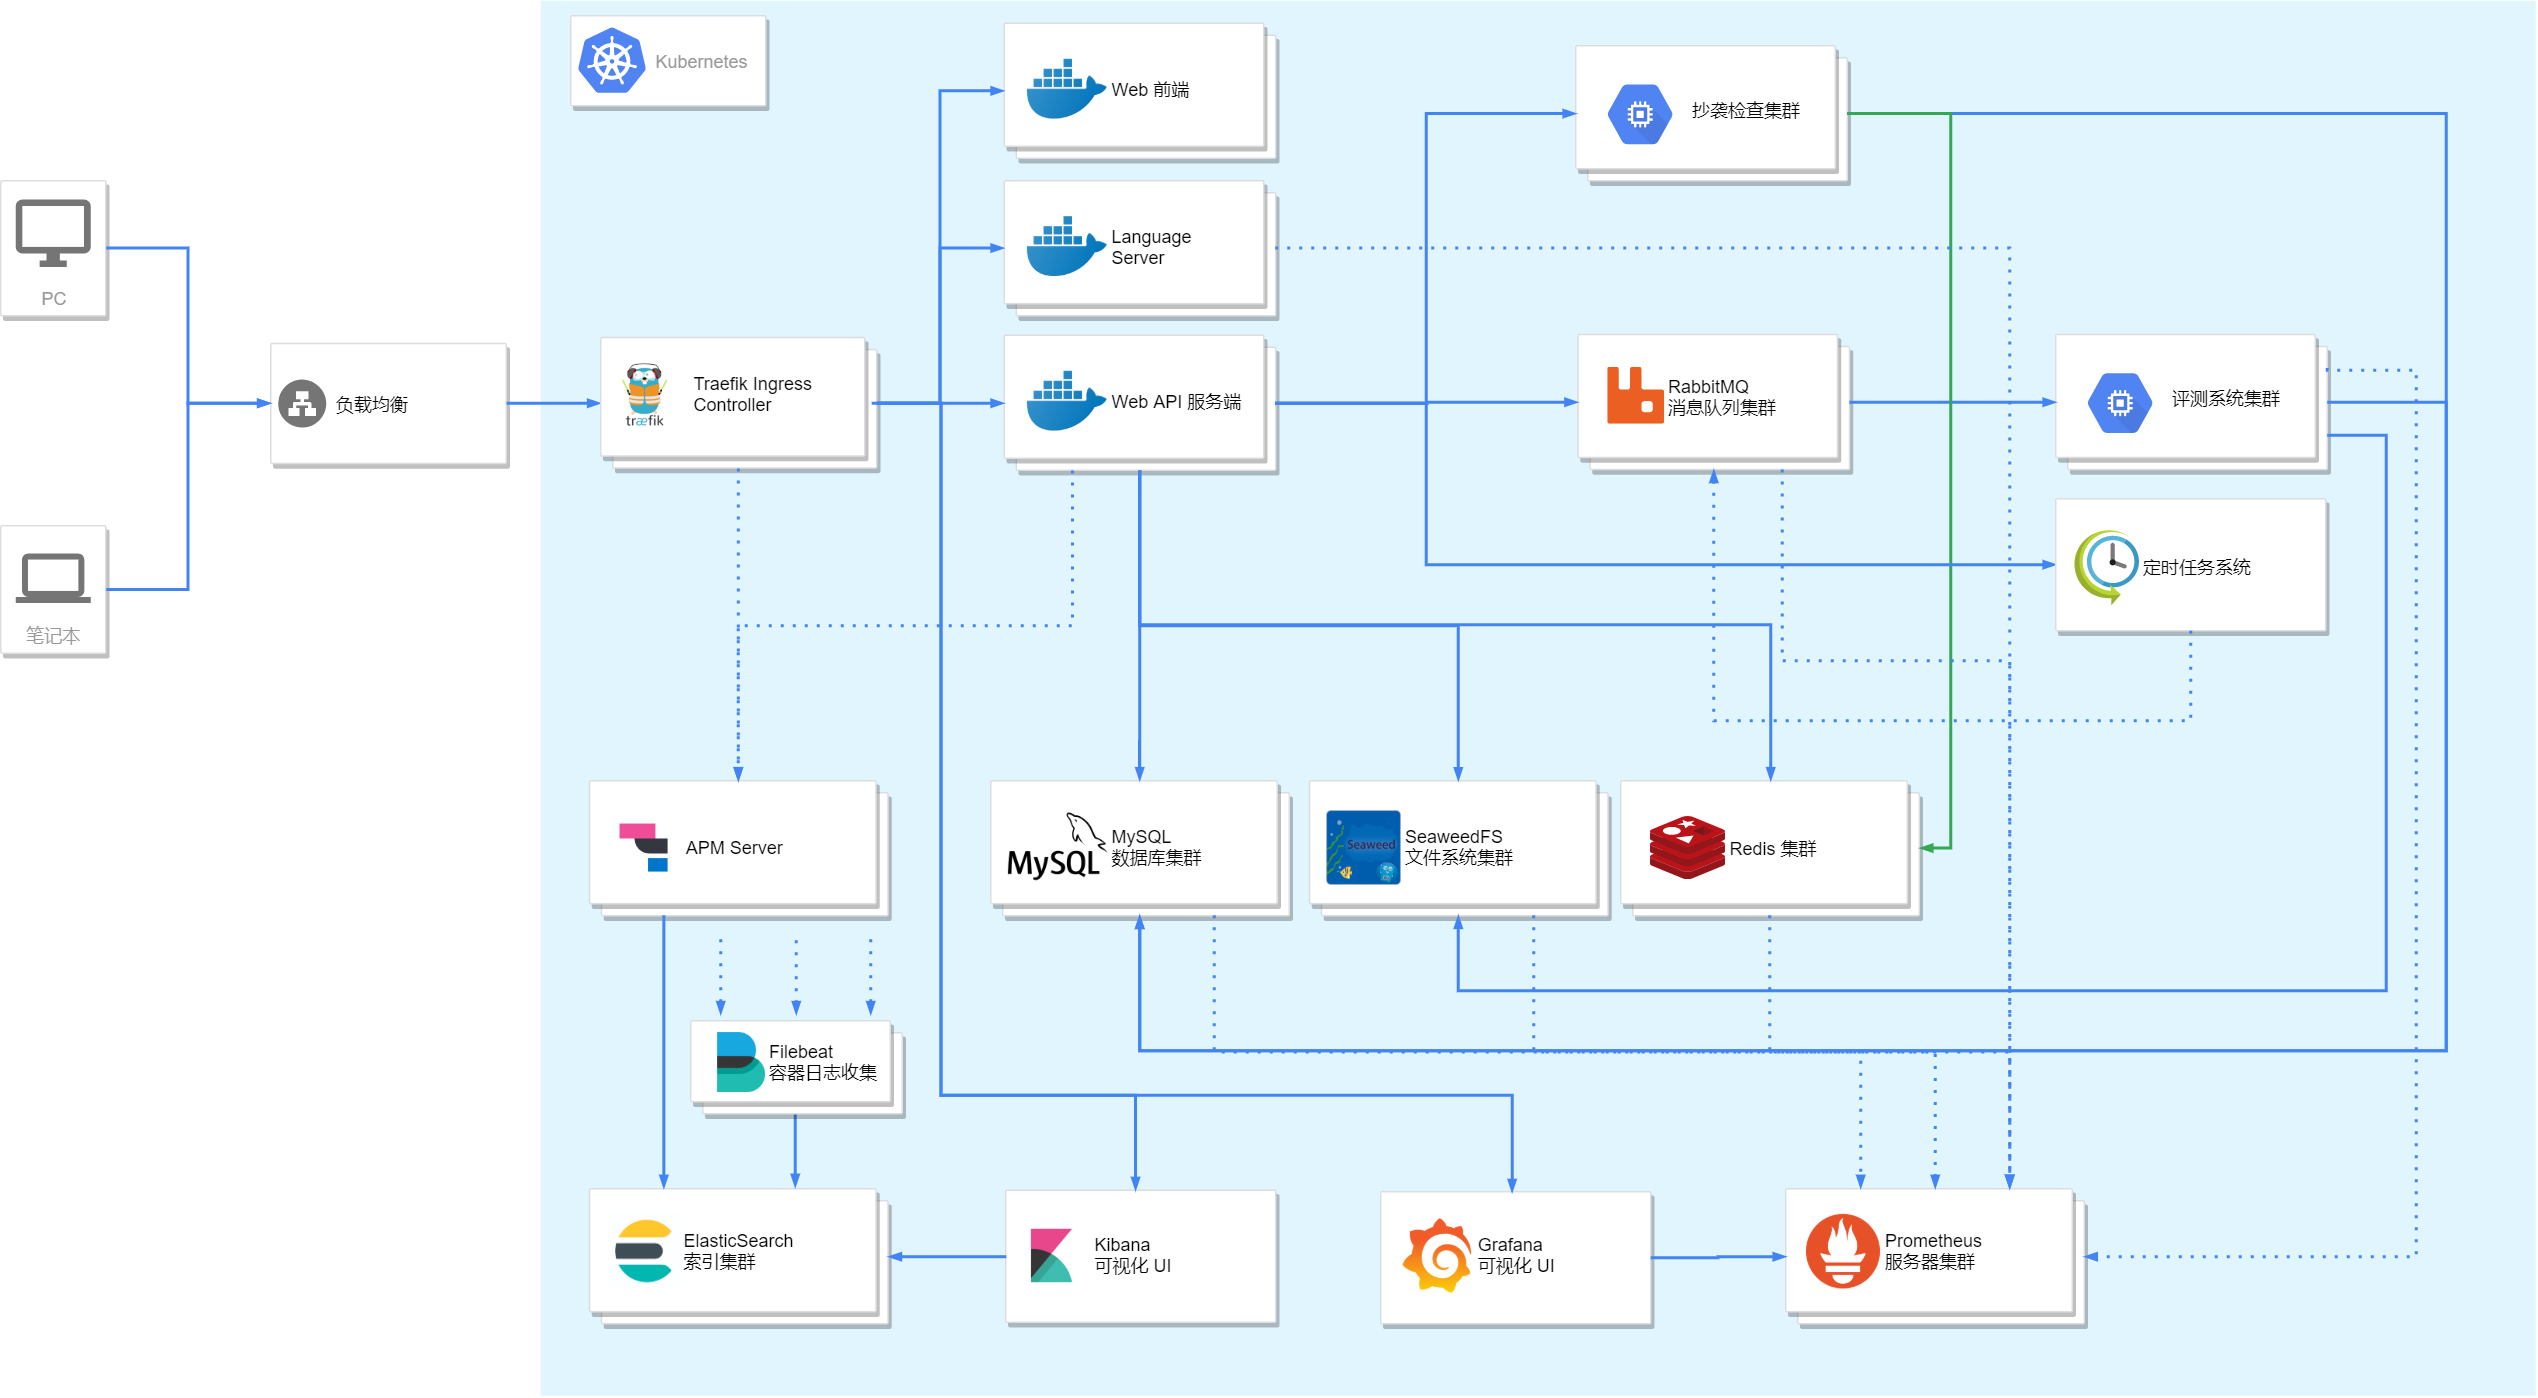Screen dimensions: 2538x1398
Task: Click the Filebeat logo icon
Action: (x=741, y=1062)
